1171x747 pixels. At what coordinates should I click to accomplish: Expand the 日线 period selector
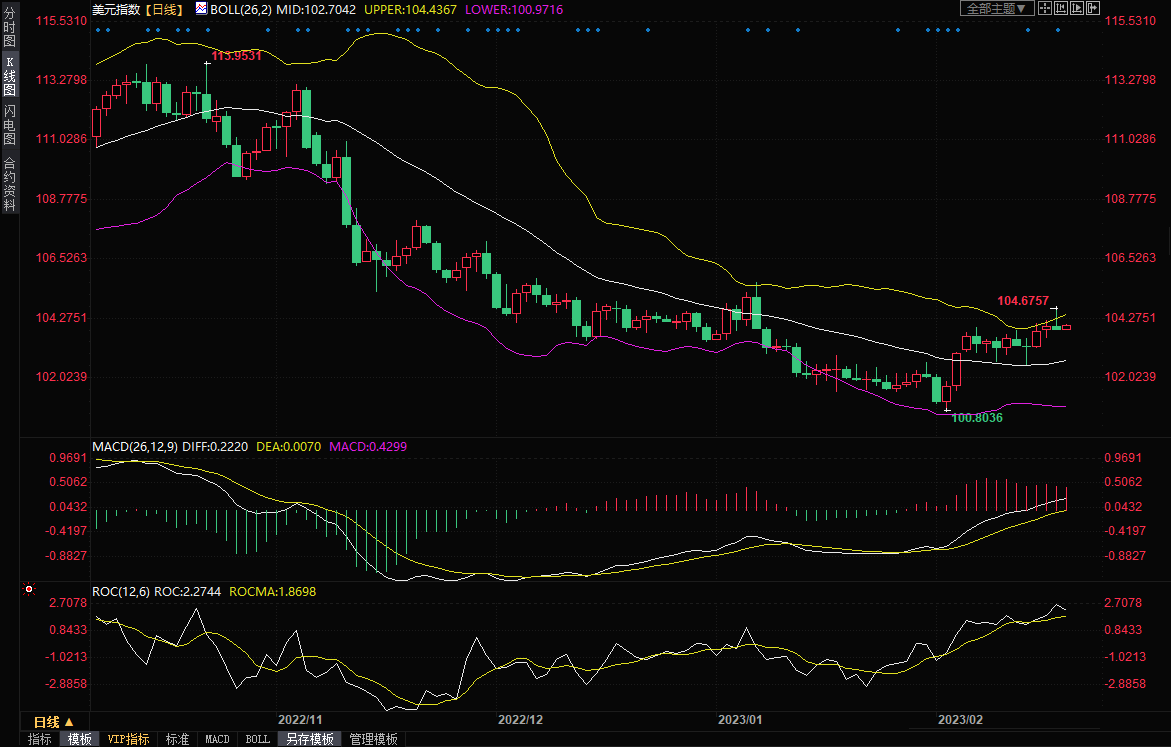(54, 721)
